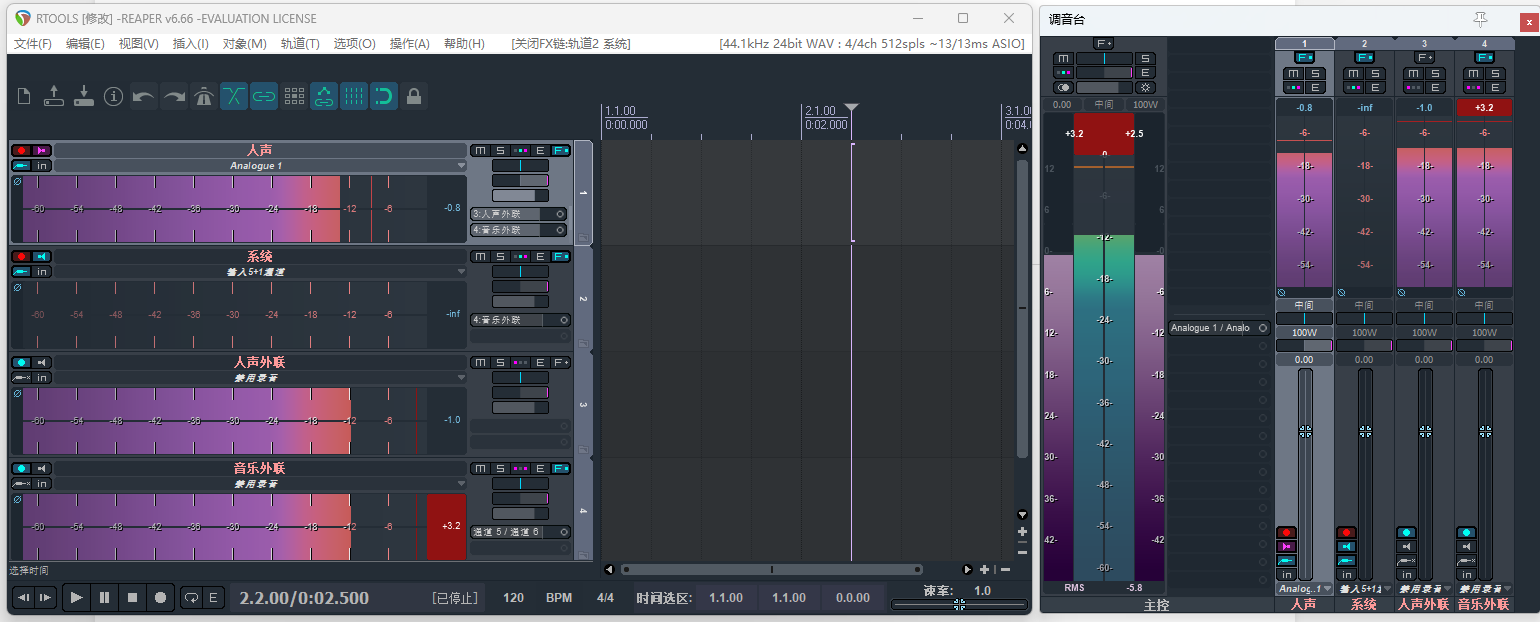Start playback with Play button
The height and width of the screenshot is (622, 1540).
(x=76, y=597)
